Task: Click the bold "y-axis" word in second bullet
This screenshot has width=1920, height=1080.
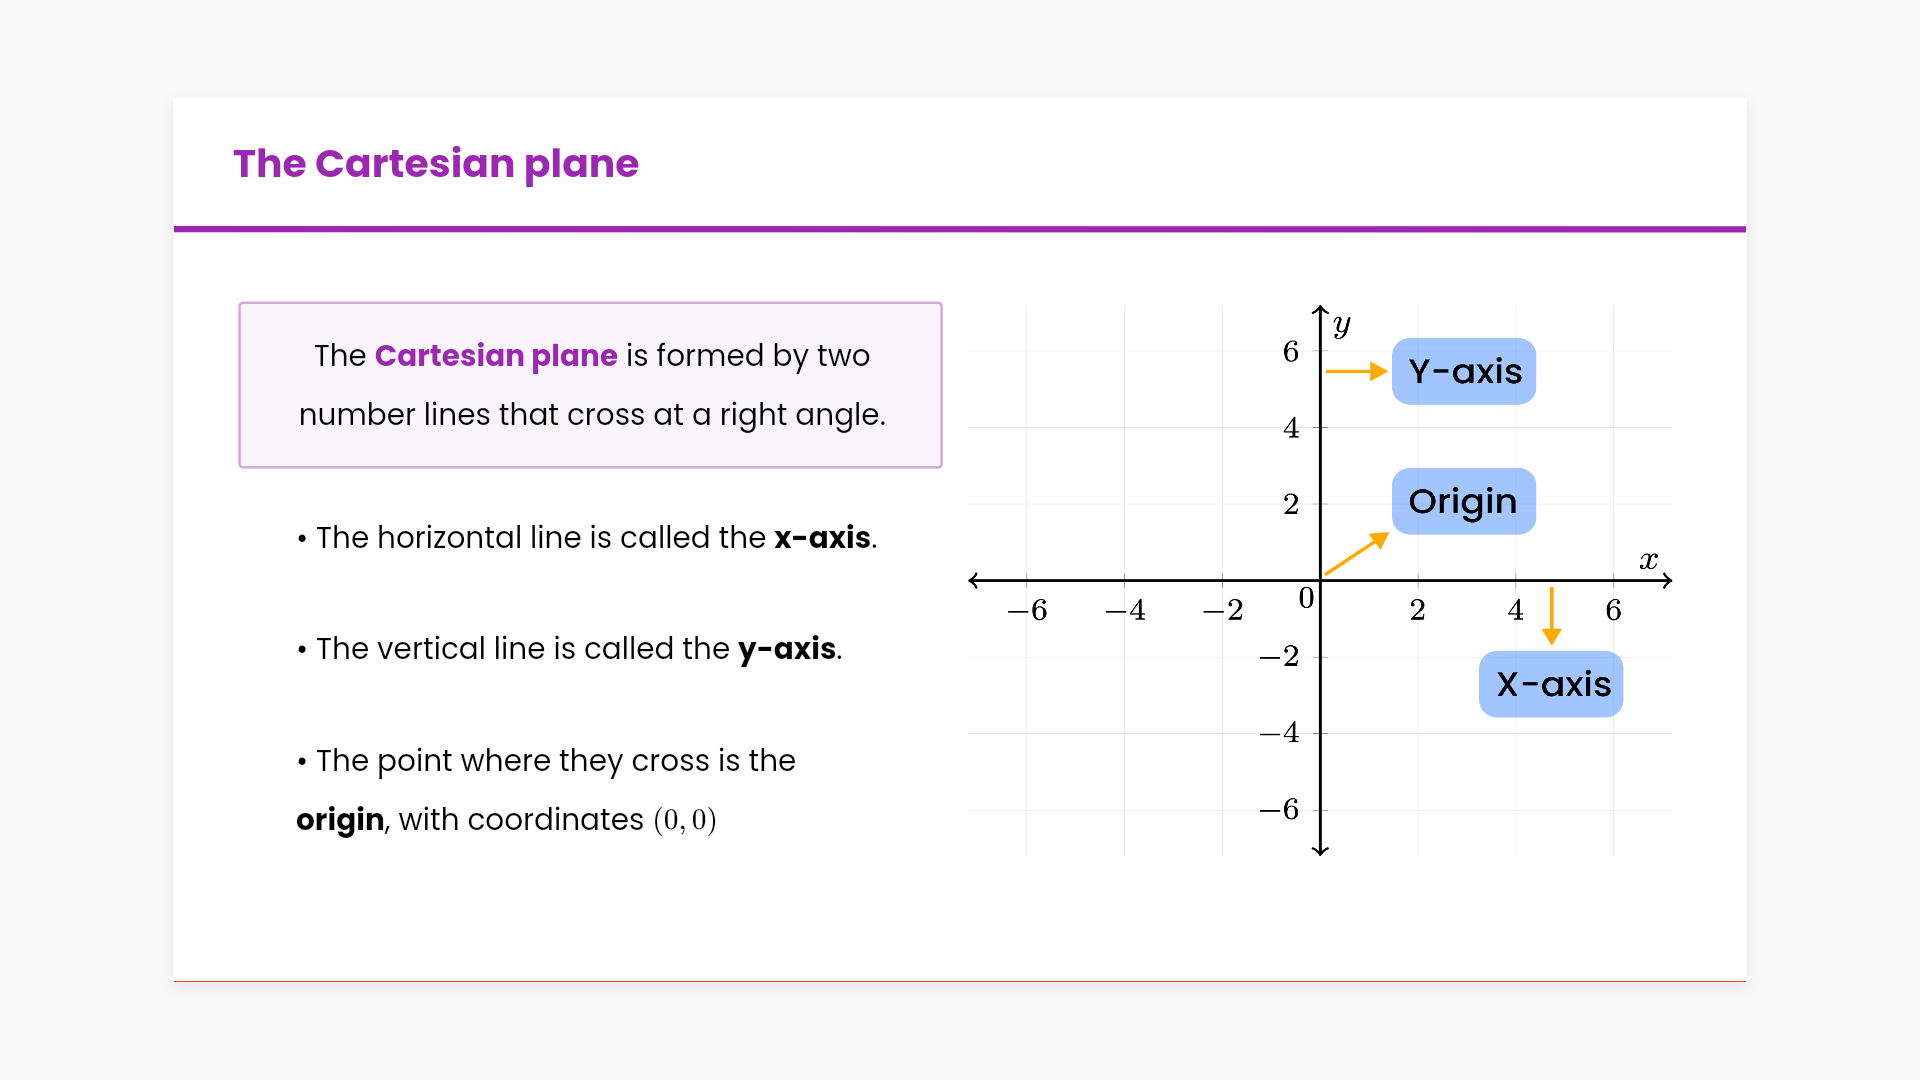Action: tap(787, 649)
